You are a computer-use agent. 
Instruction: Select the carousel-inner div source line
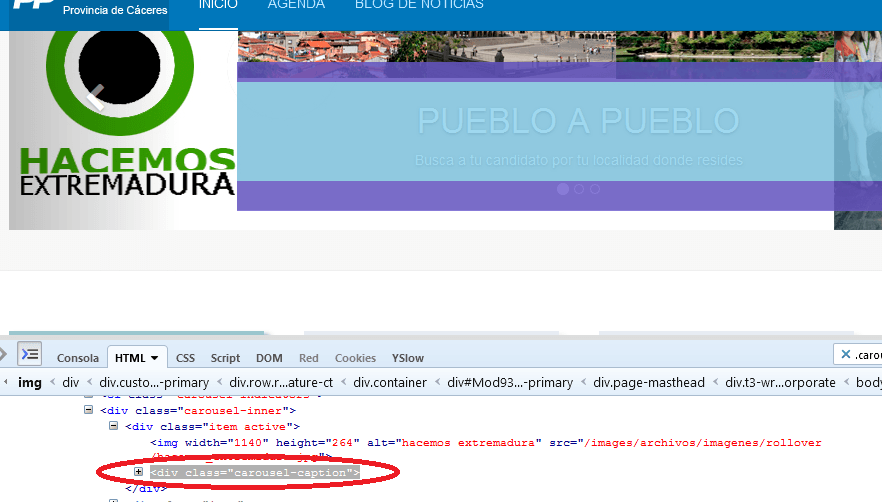click(198, 411)
